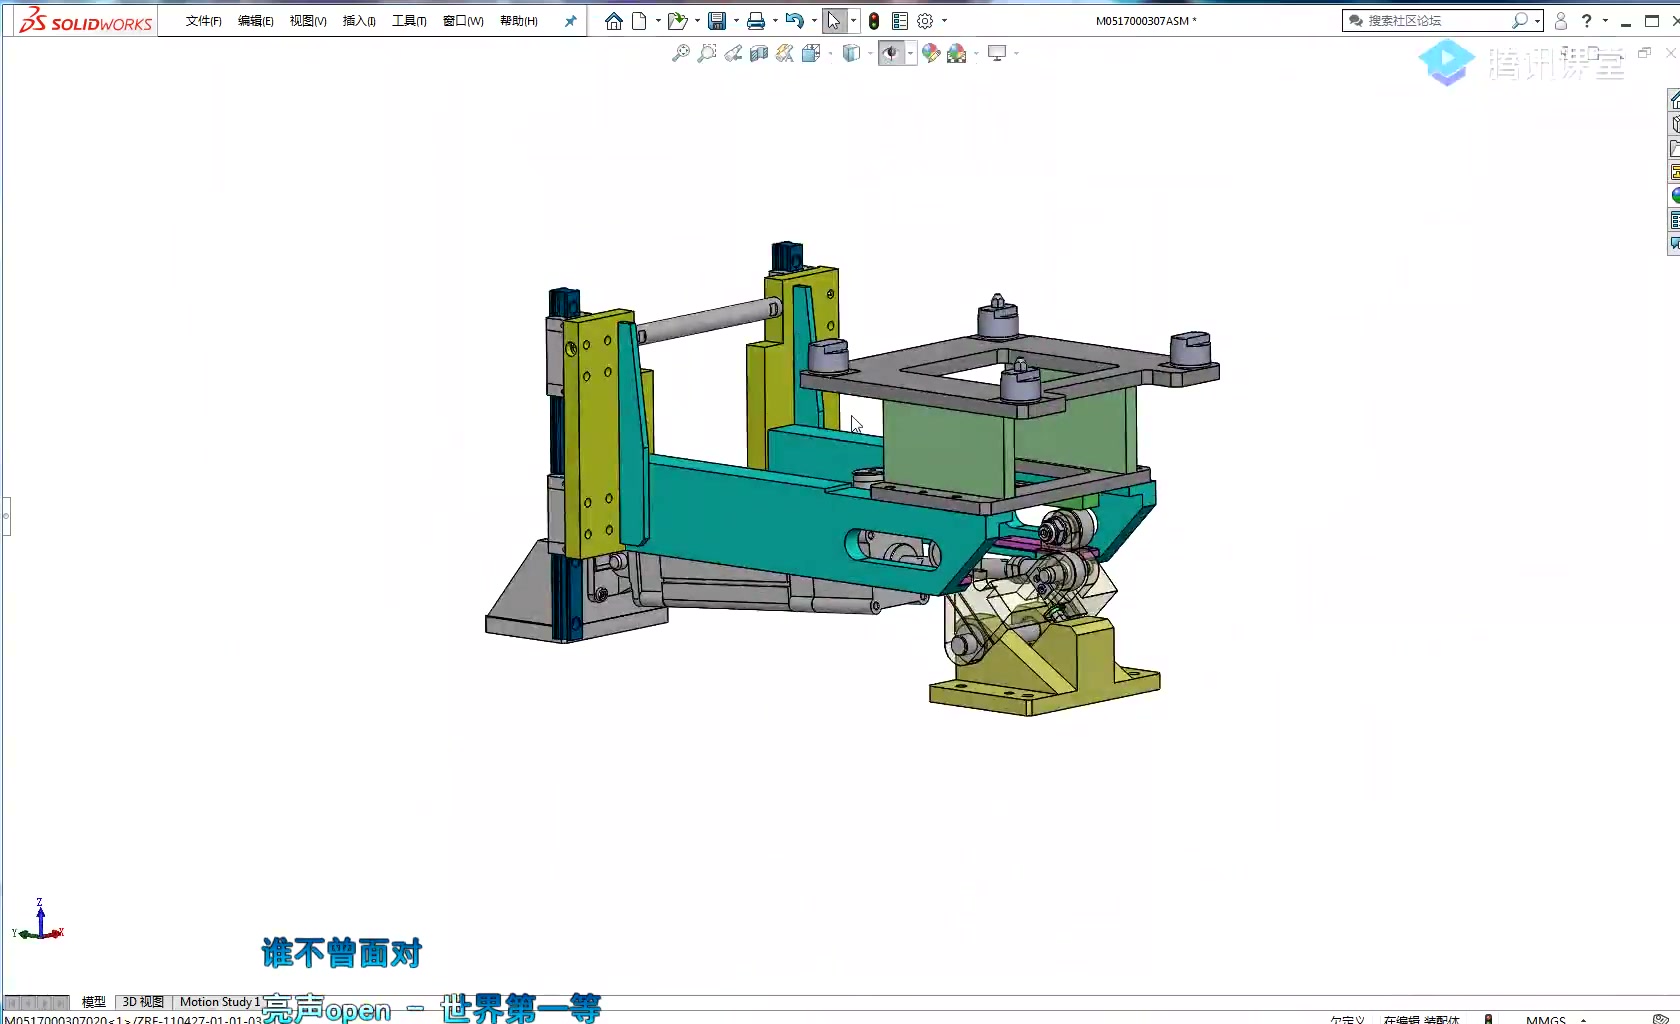Expand the left feature tree panel handle
1680x1024 pixels.
tap(5, 516)
